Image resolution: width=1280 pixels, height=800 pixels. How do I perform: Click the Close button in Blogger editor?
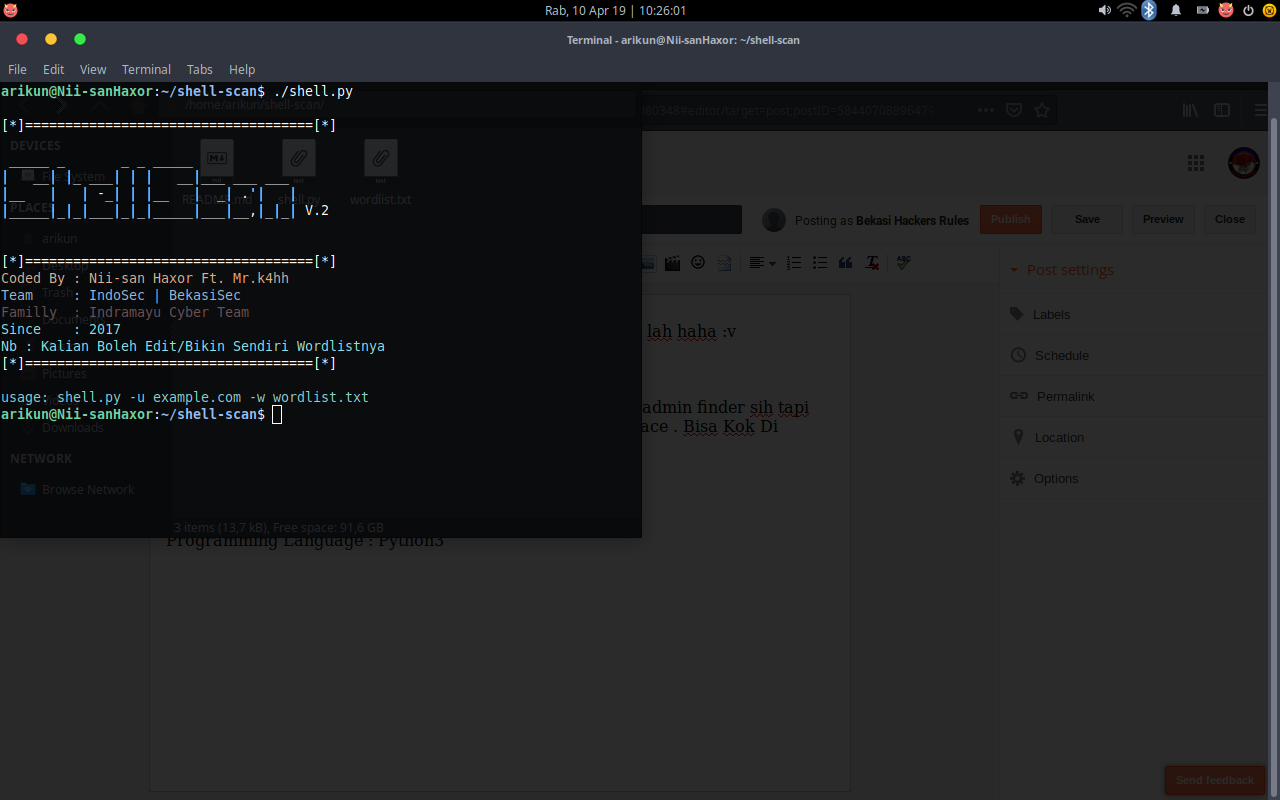click(x=1230, y=219)
